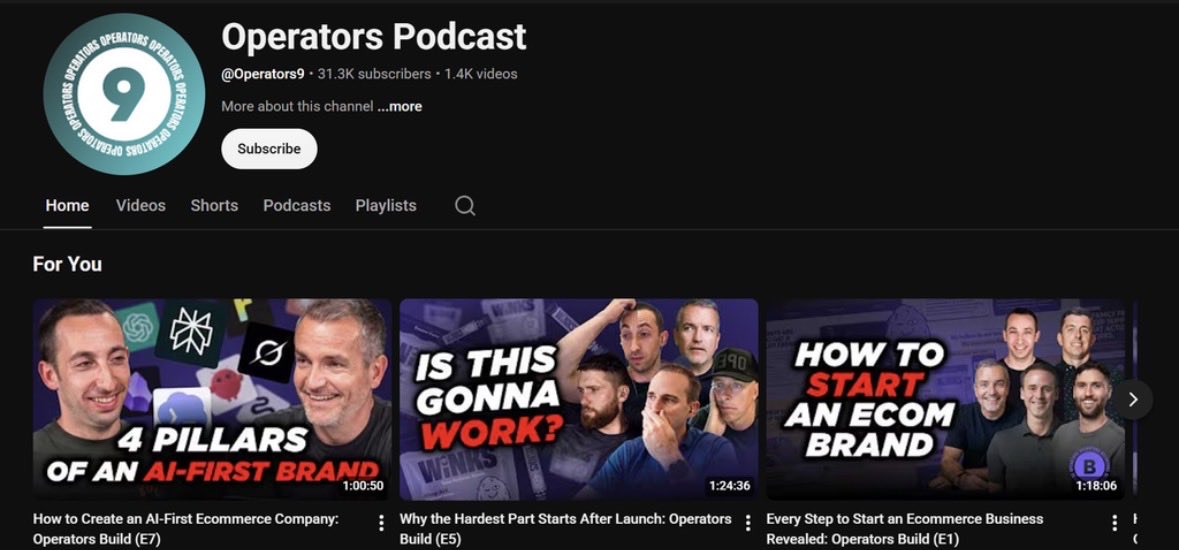This screenshot has width=1179, height=550.
Task: Open title link How to Create AI-First Ecommerce Company
Action: click(x=186, y=529)
